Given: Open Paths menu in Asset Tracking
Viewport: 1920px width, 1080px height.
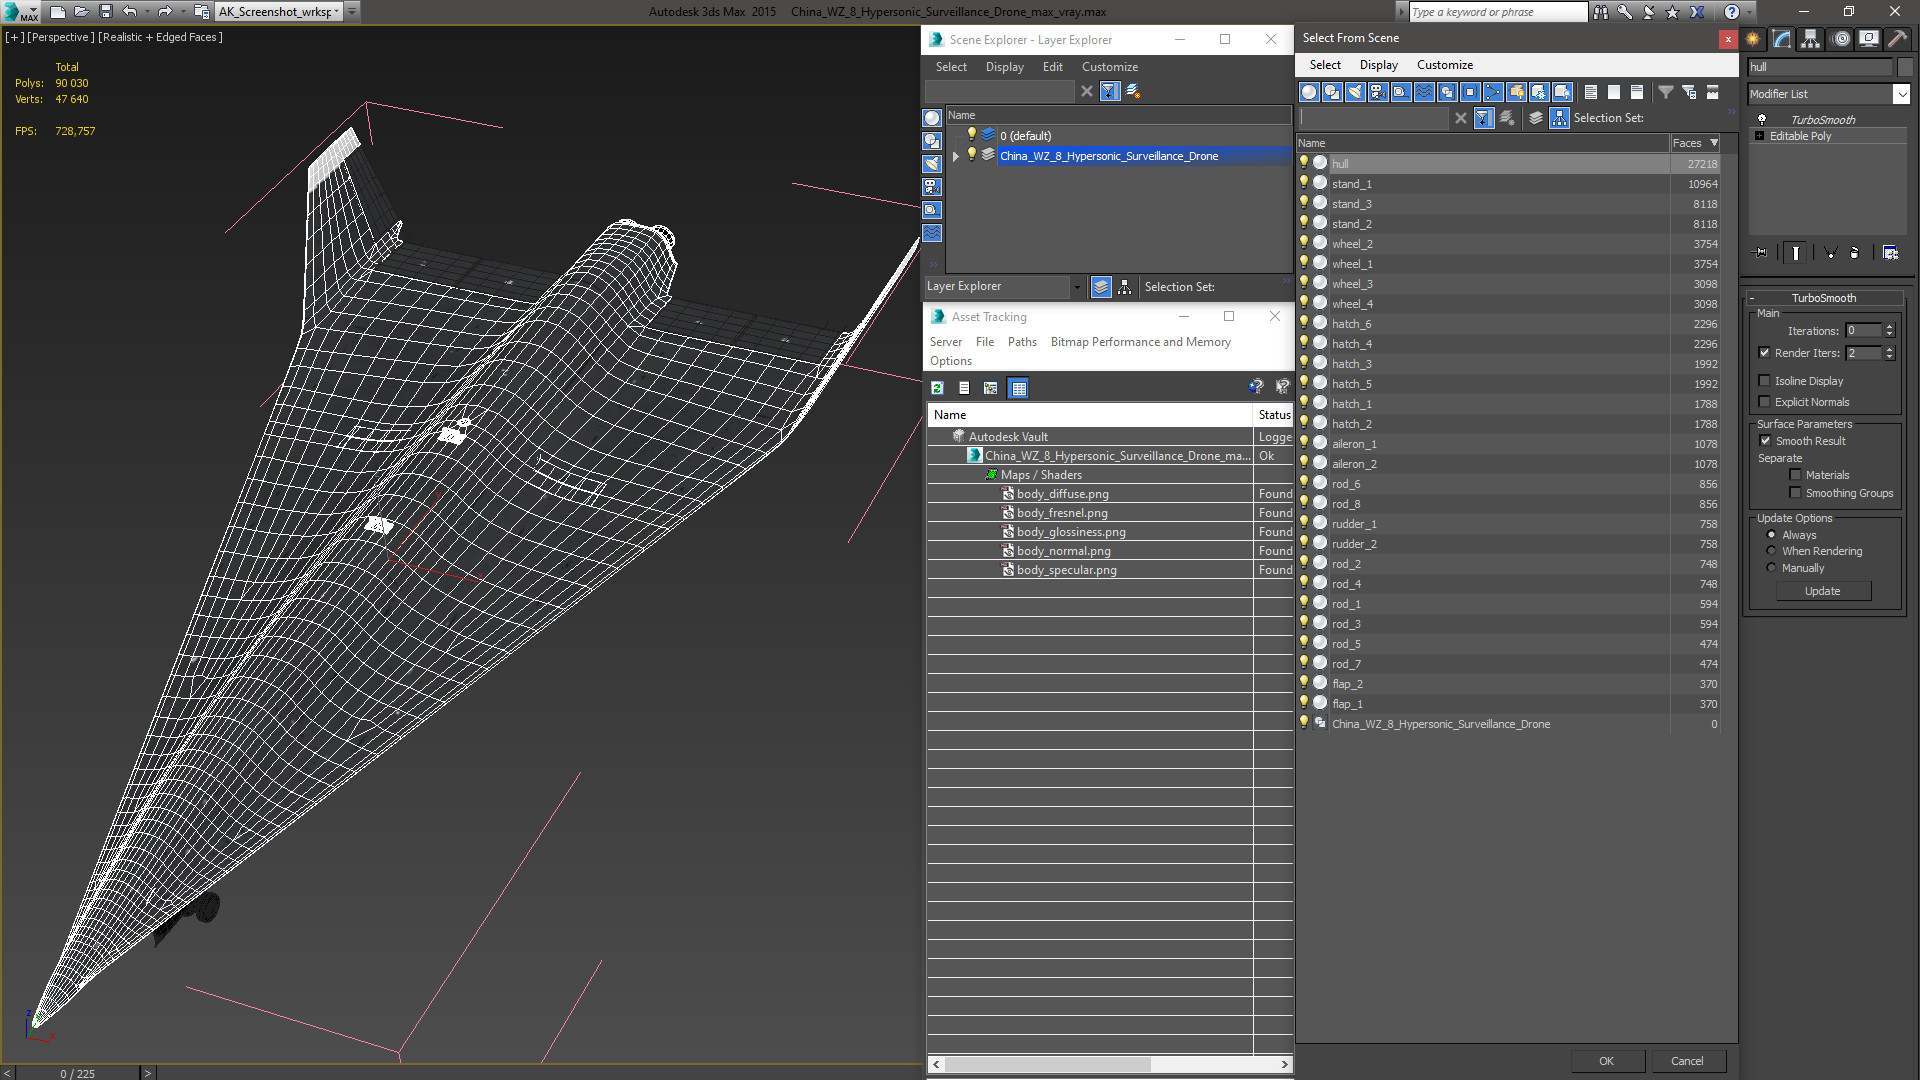Looking at the screenshot, I should point(1022,342).
